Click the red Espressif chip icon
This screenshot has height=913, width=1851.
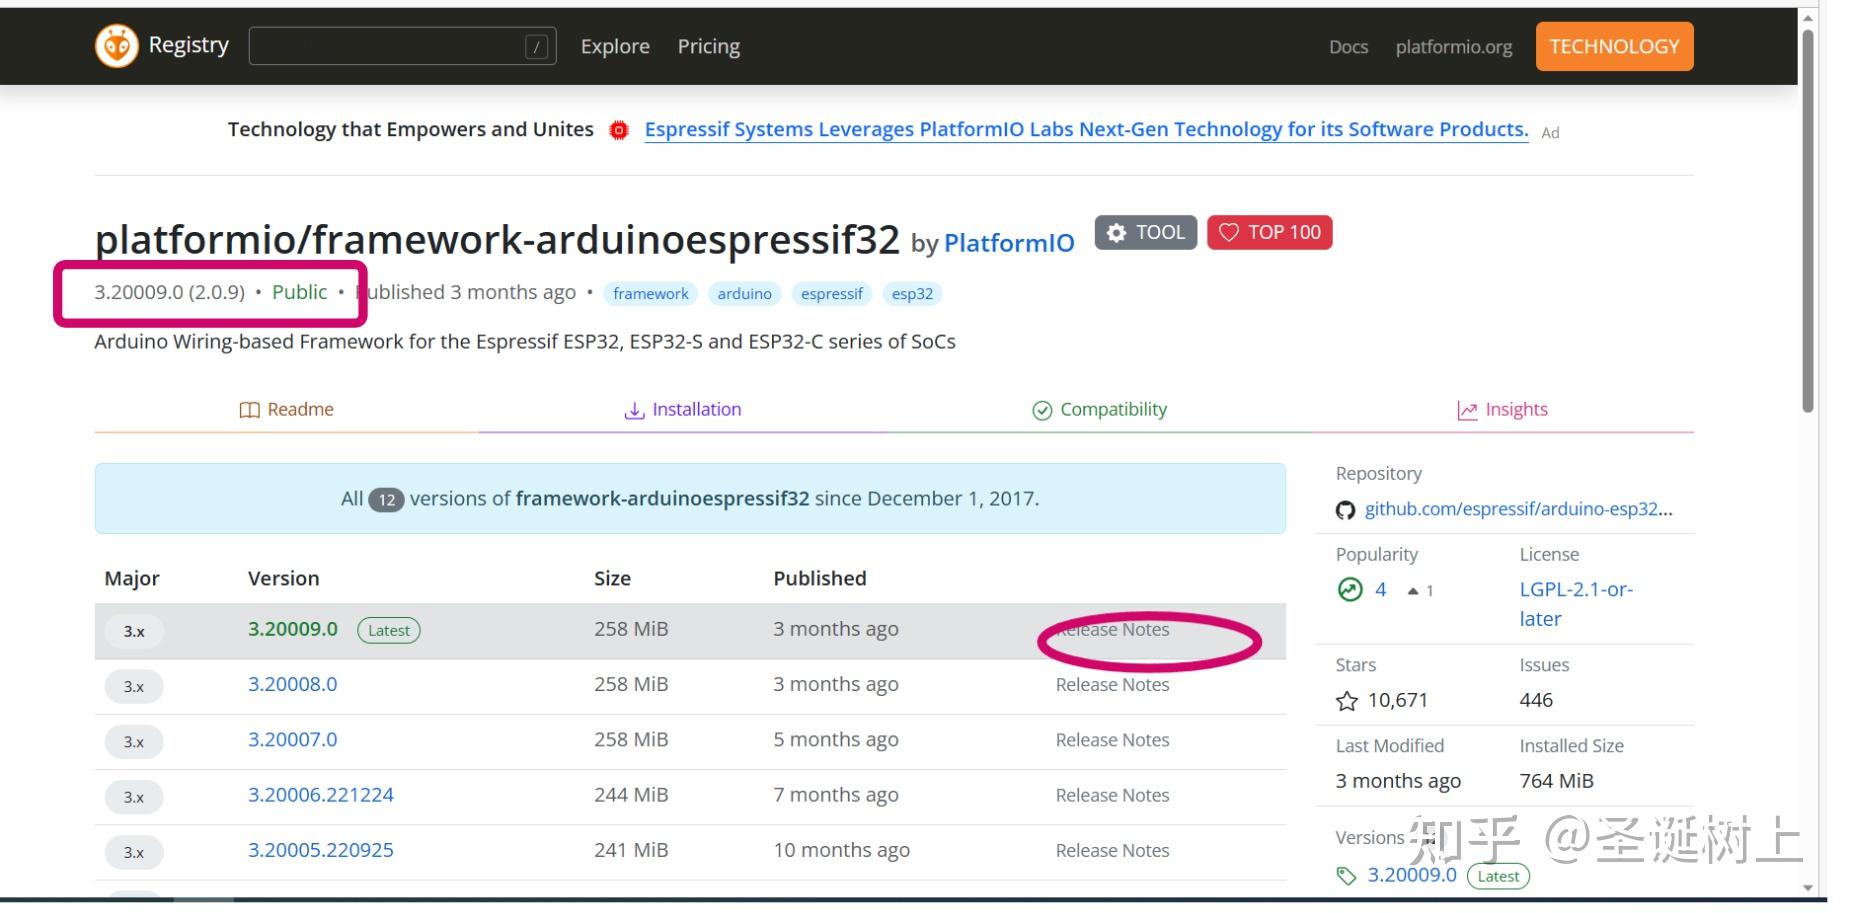pos(619,130)
